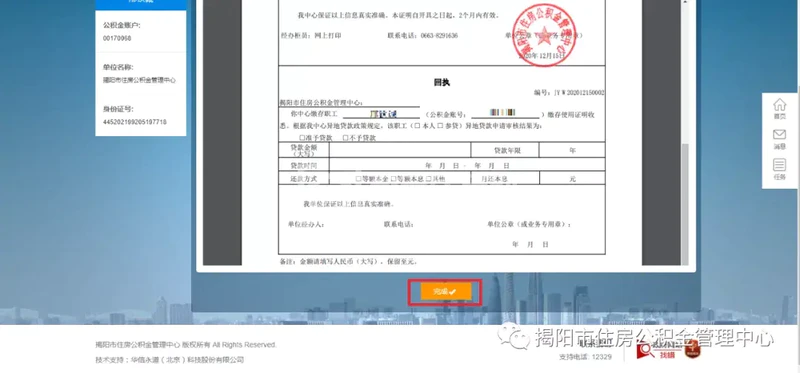Click the 单位公章（或业务专用章） label
This screenshot has height=373, width=800.
(x=529, y=224)
